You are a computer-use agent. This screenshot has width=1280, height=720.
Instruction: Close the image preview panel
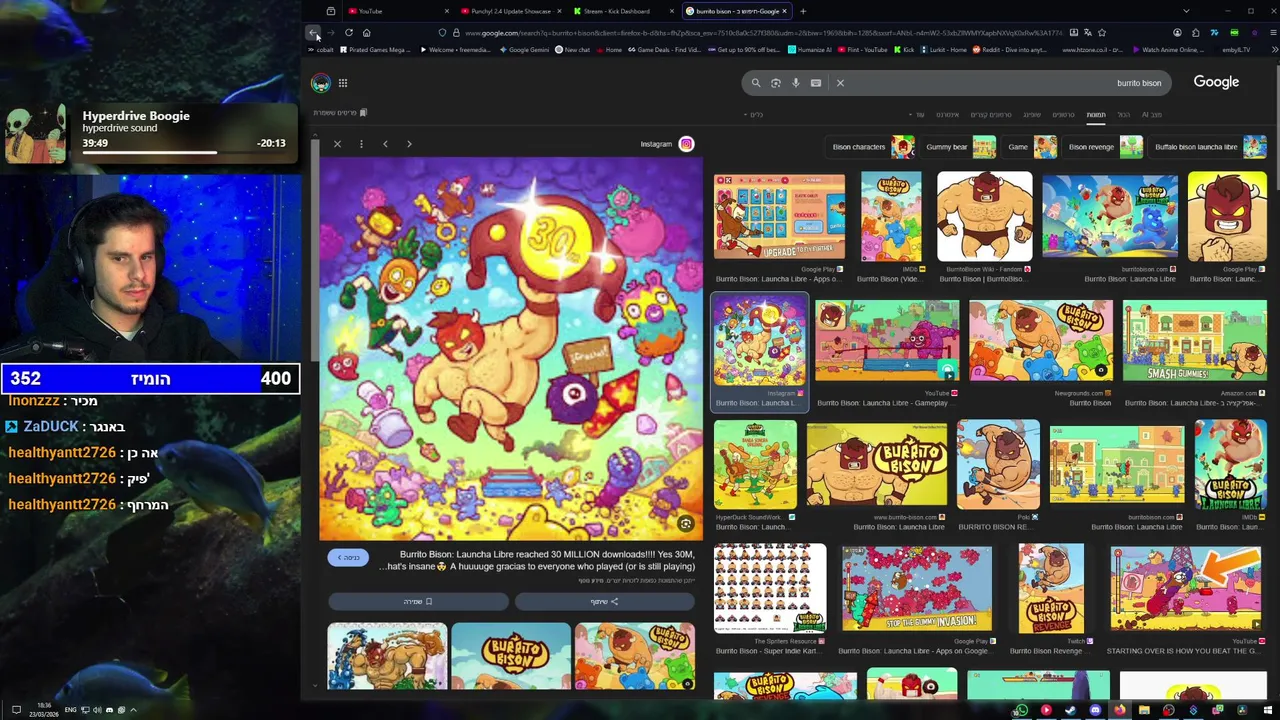(337, 144)
